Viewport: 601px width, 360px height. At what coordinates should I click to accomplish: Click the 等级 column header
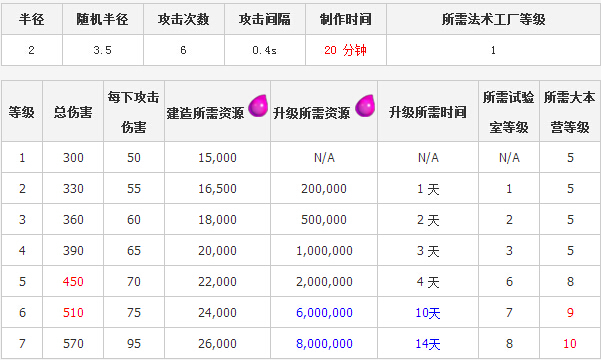[22, 112]
